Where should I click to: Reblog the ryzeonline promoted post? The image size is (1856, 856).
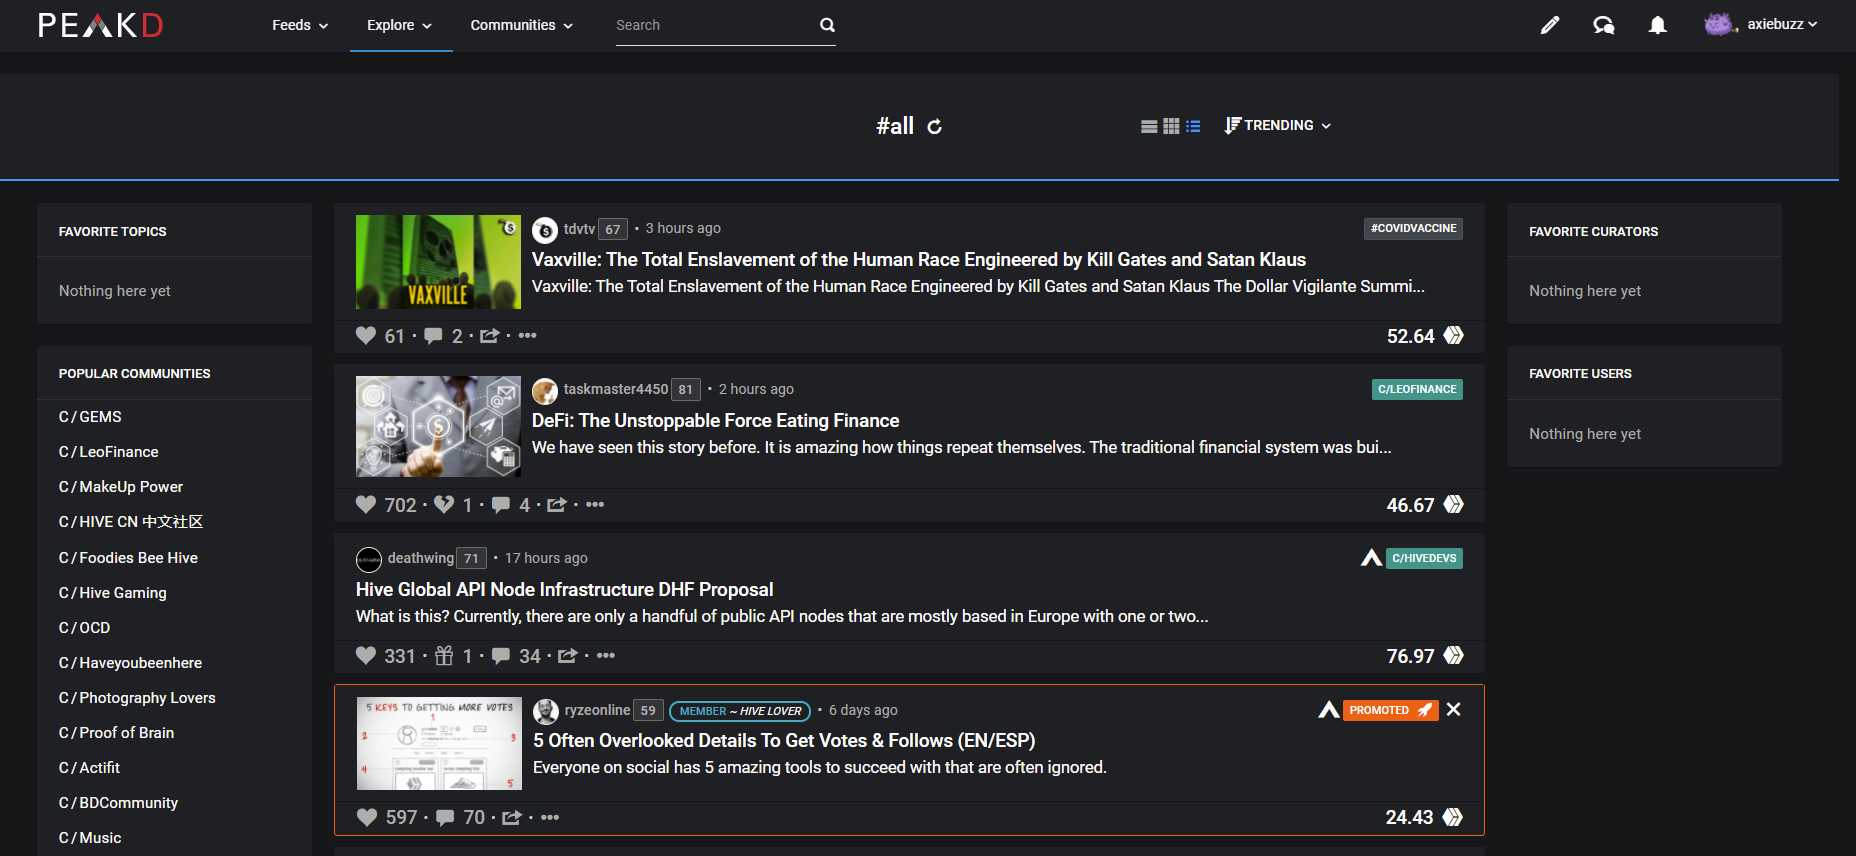[512, 818]
